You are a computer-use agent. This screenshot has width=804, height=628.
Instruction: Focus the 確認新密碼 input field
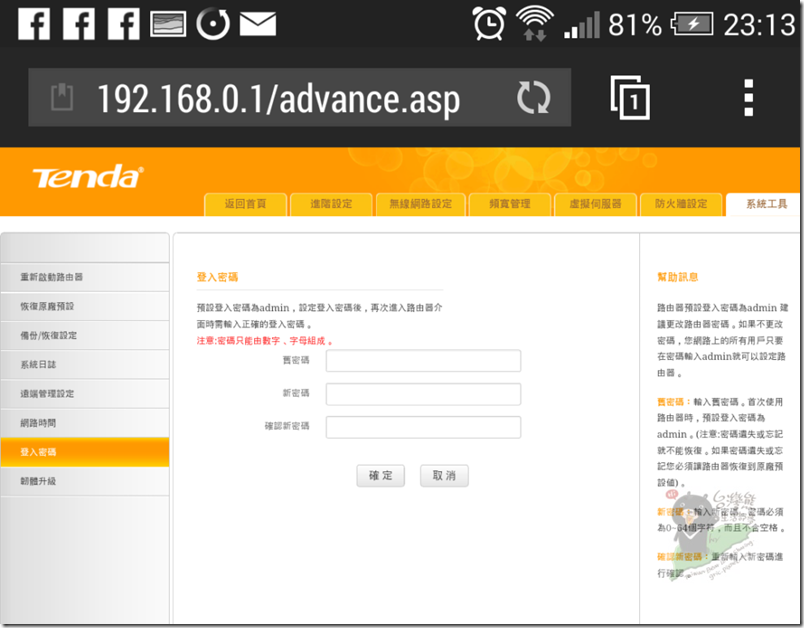pos(424,428)
